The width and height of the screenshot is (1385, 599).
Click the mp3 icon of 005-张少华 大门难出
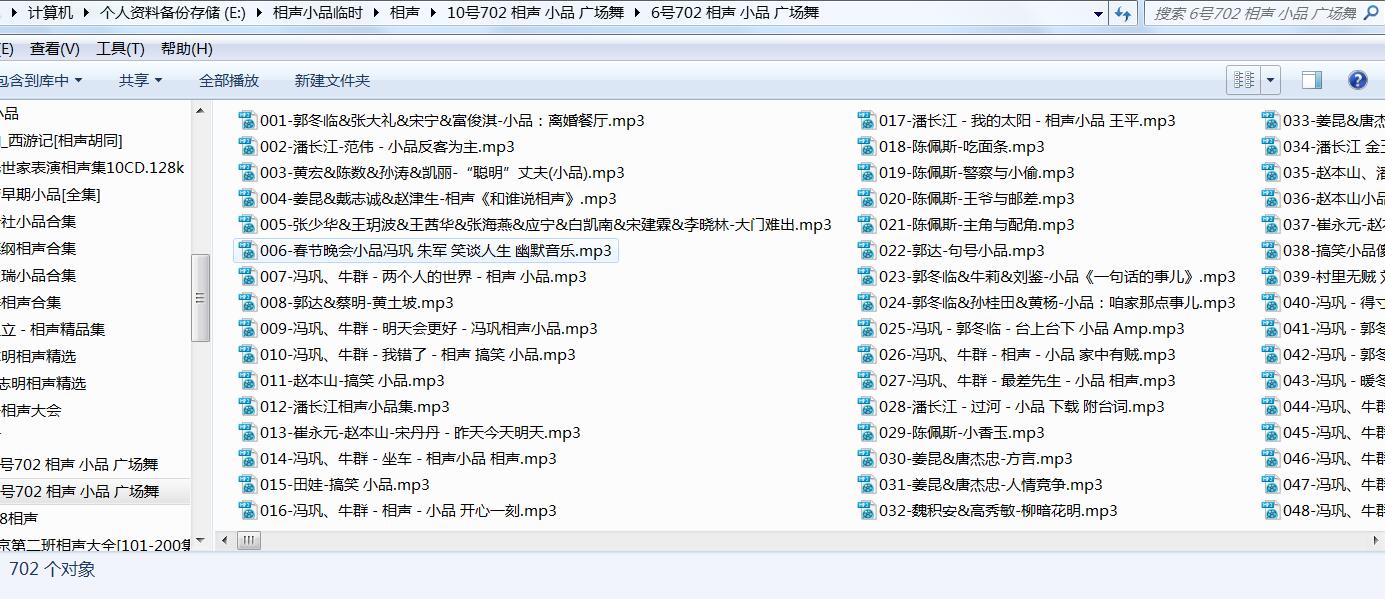(247, 224)
